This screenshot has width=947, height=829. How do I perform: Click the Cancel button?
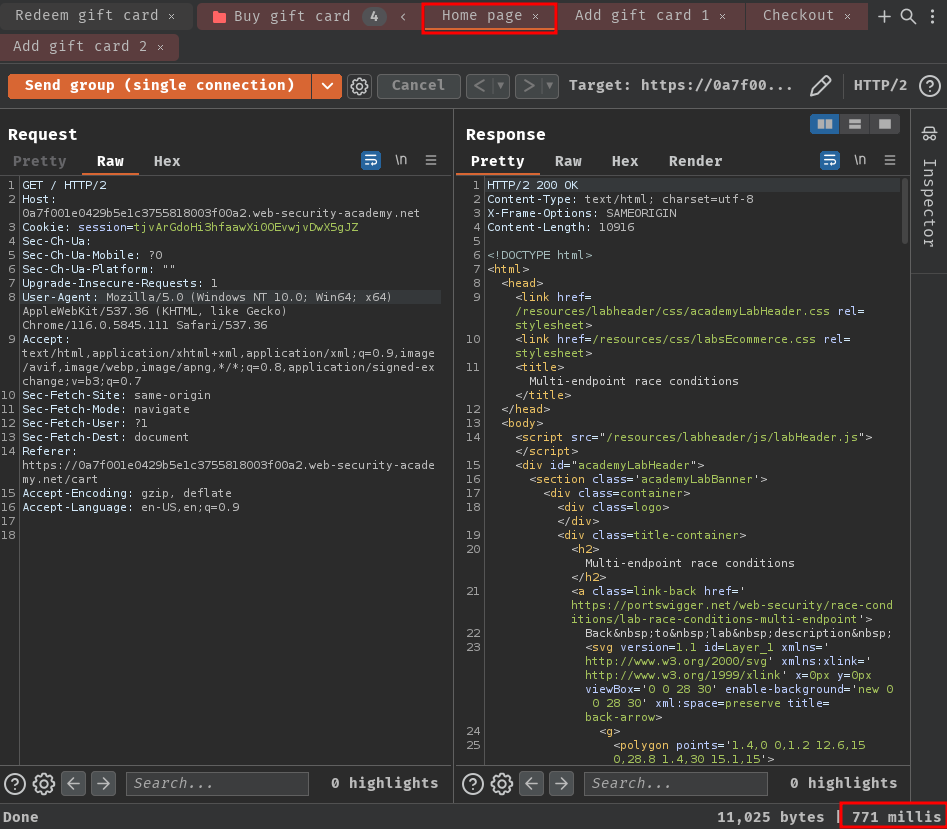point(419,86)
